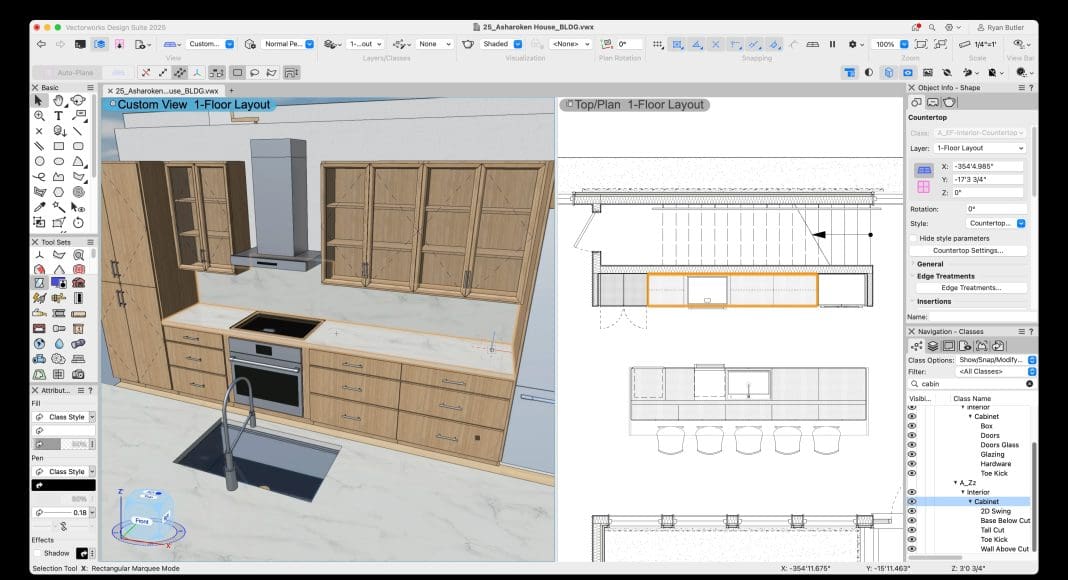Viewport: 1068px width, 580px height.
Task: Open a new document tab with plus
Action: (231, 91)
